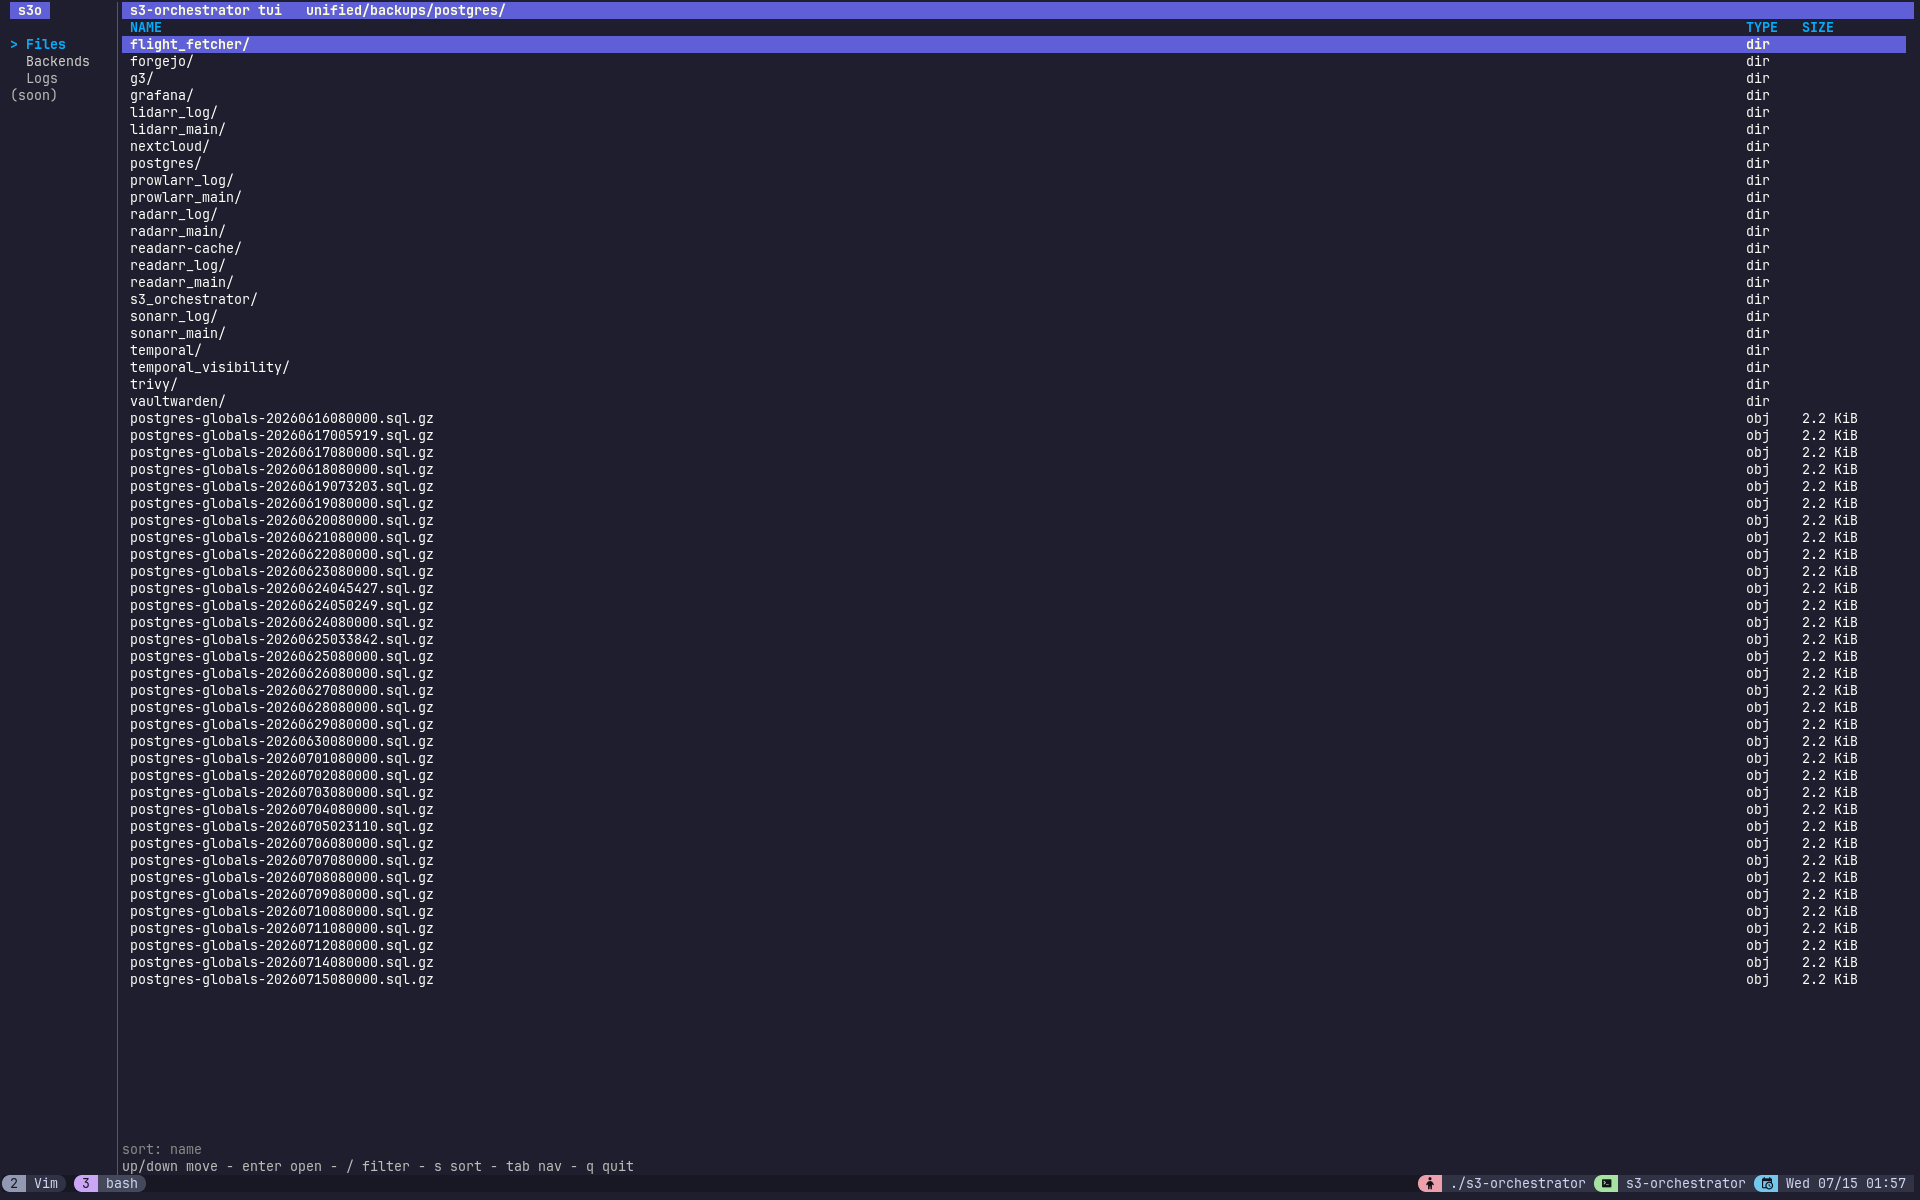Open the trivy/ directory
This screenshot has height=1200, width=1920.
pos(1013,384)
